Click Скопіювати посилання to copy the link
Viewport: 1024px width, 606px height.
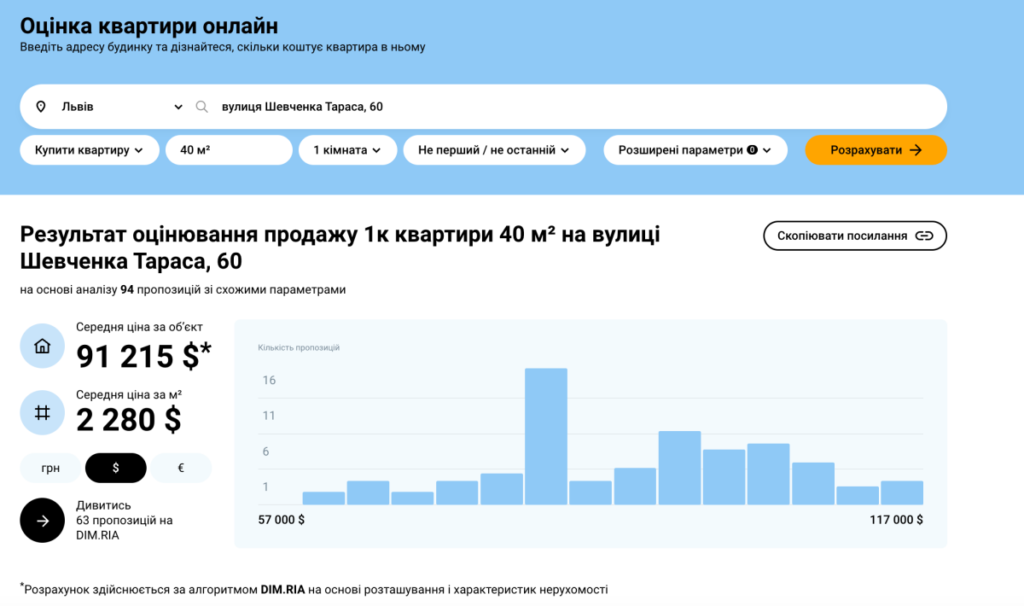click(855, 236)
